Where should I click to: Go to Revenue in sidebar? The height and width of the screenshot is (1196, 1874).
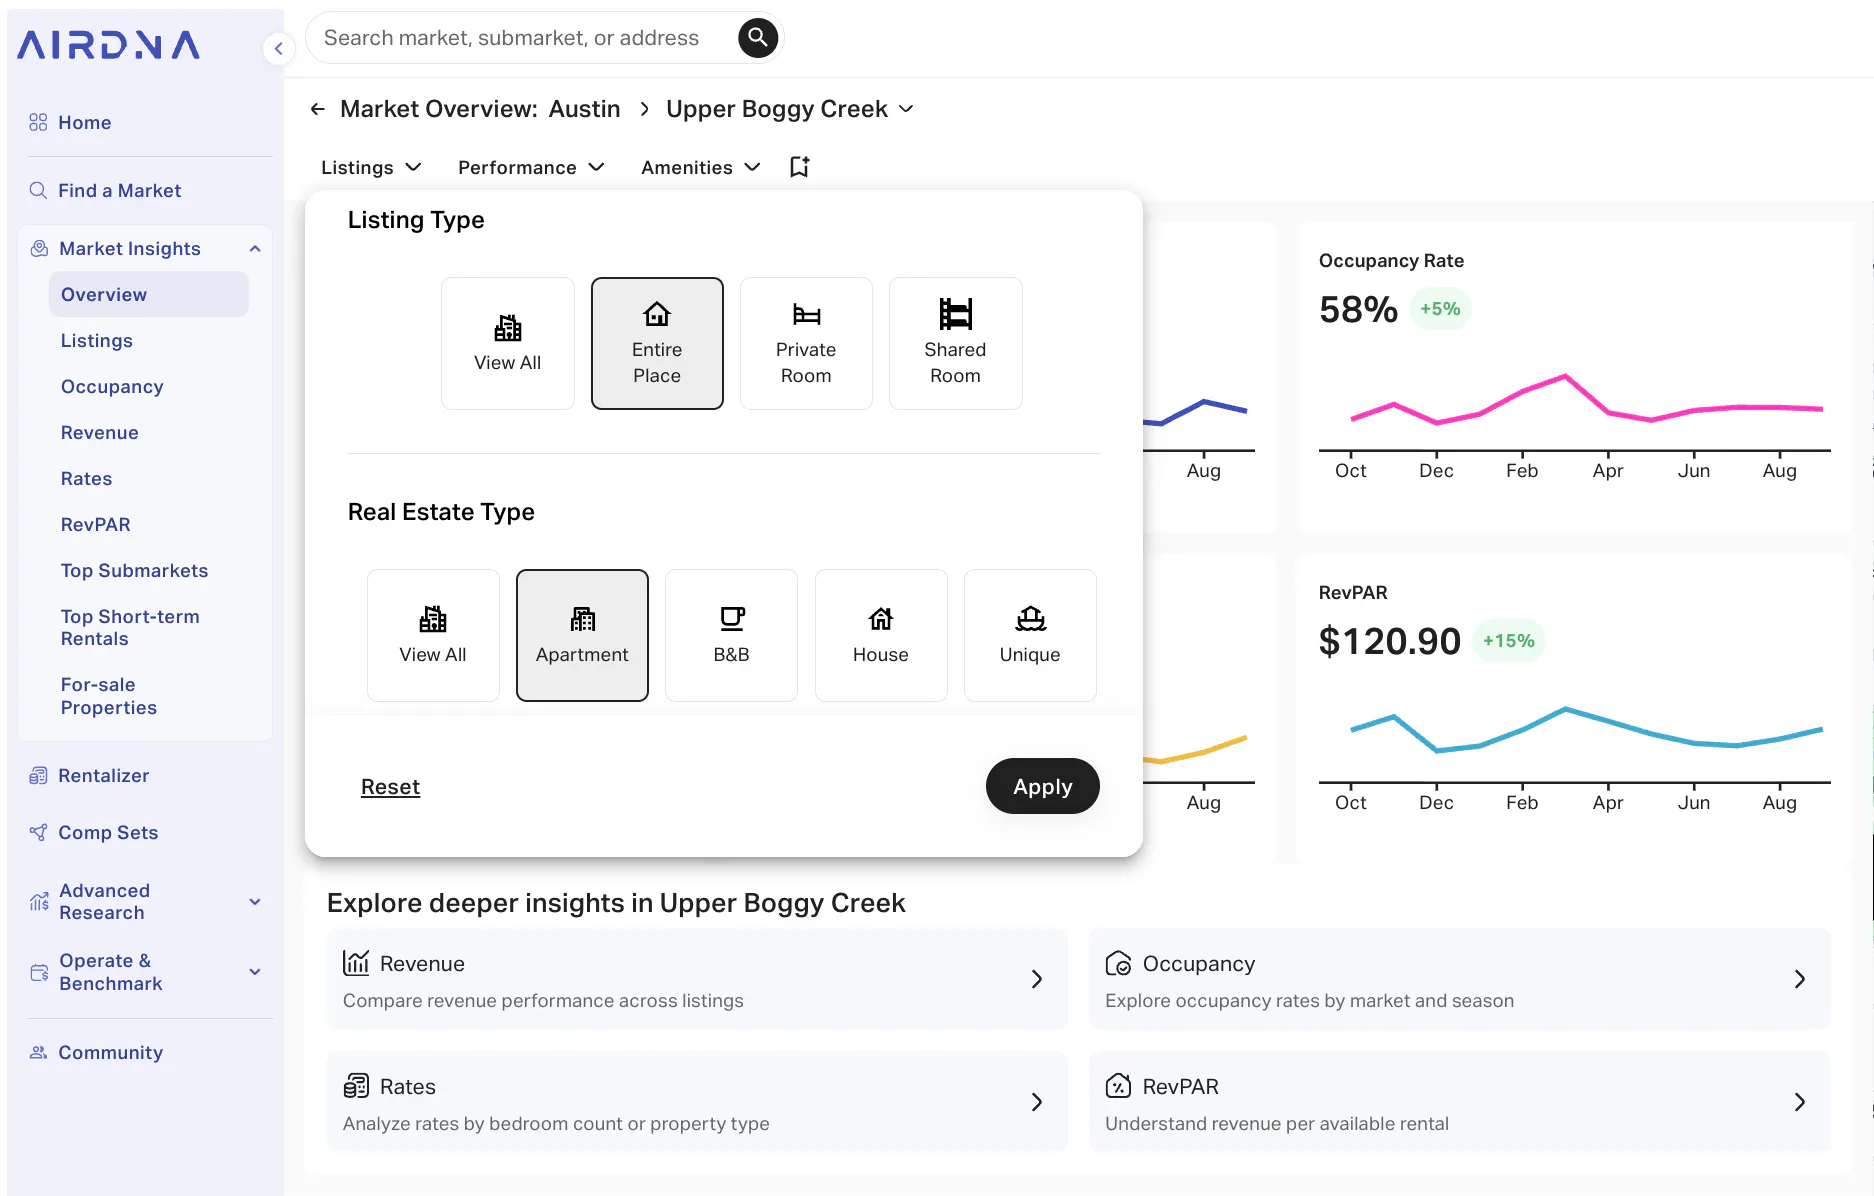pos(99,432)
